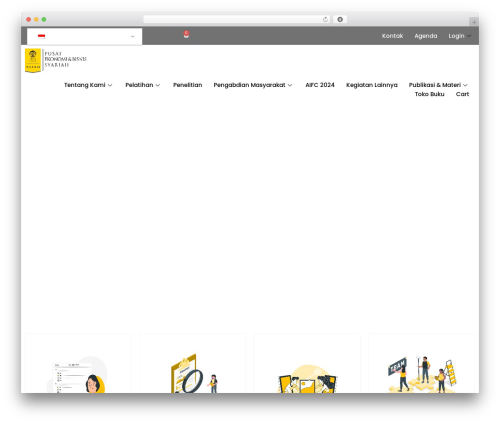Open a new browser tab with plus
The image size is (500, 423).
coord(474,22)
